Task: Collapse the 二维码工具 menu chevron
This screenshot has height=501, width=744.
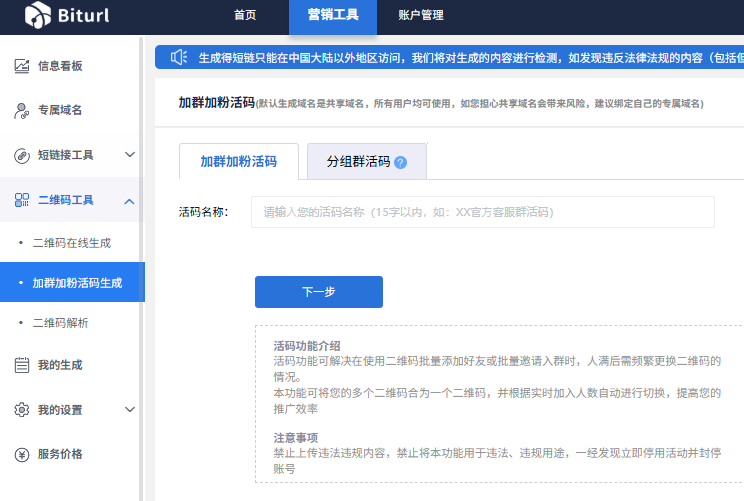Action: coord(130,201)
